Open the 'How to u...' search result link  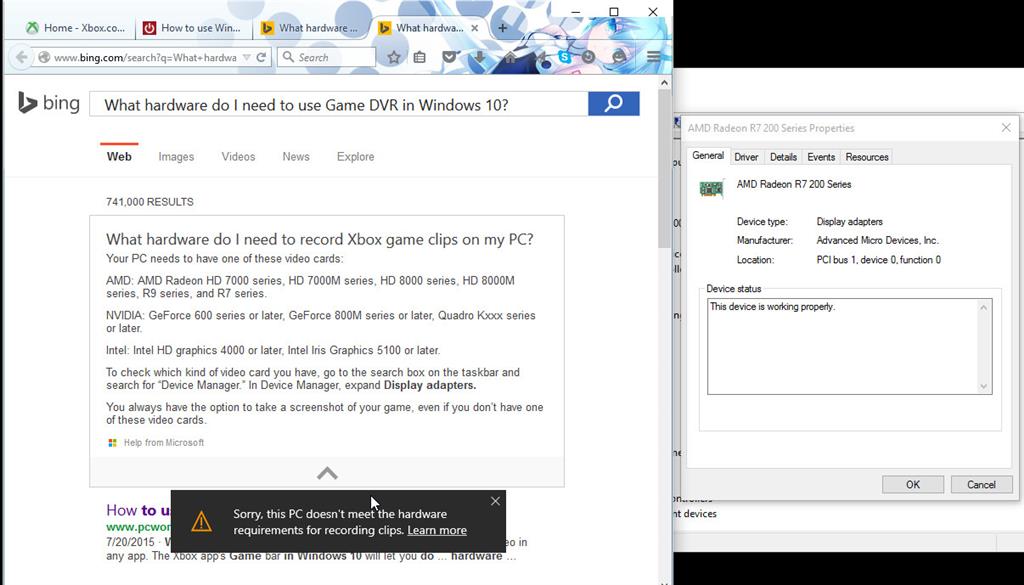tap(139, 510)
